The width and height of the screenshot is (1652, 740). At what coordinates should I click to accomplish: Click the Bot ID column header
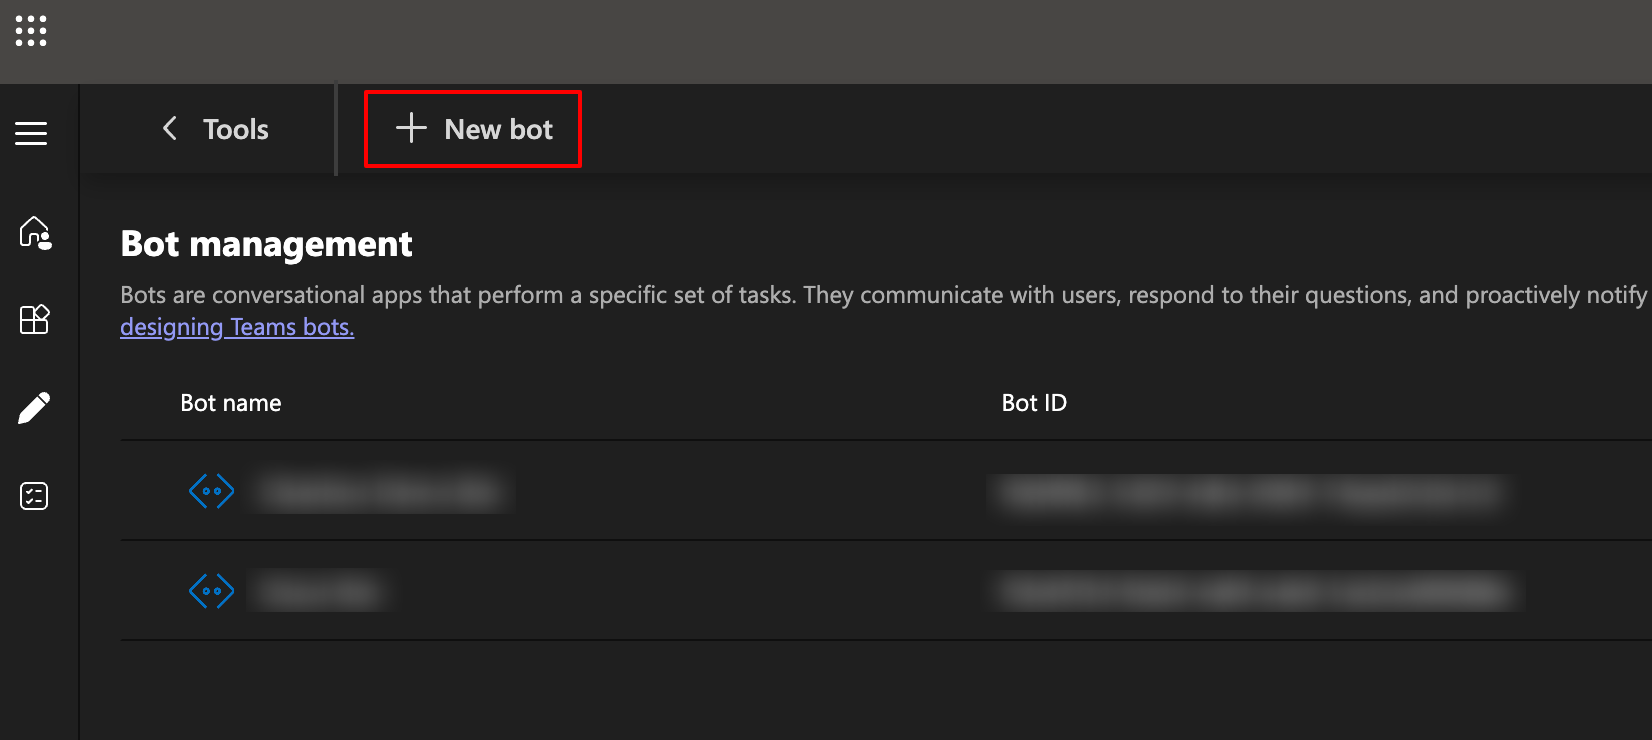1034,403
